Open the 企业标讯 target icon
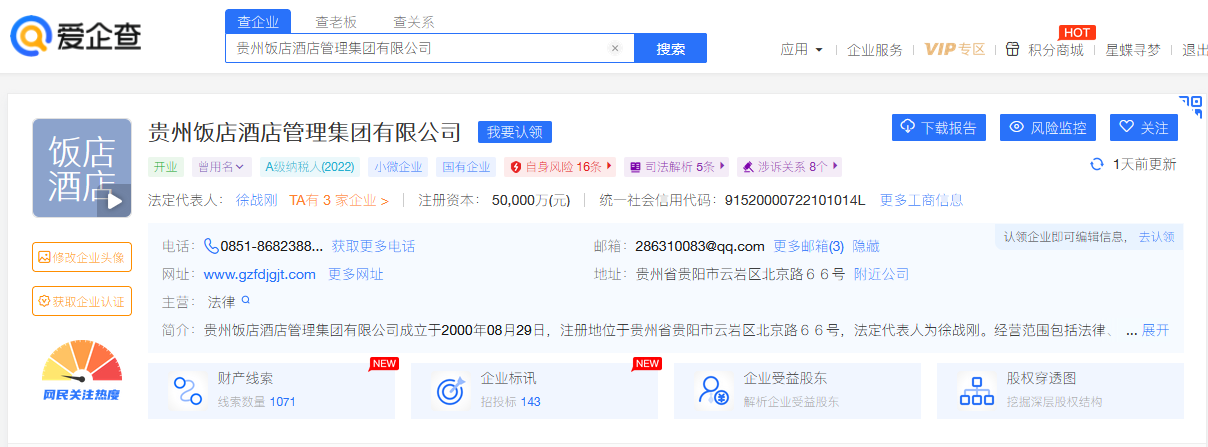Screen dimensions: 1208x447 click(449, 390)
